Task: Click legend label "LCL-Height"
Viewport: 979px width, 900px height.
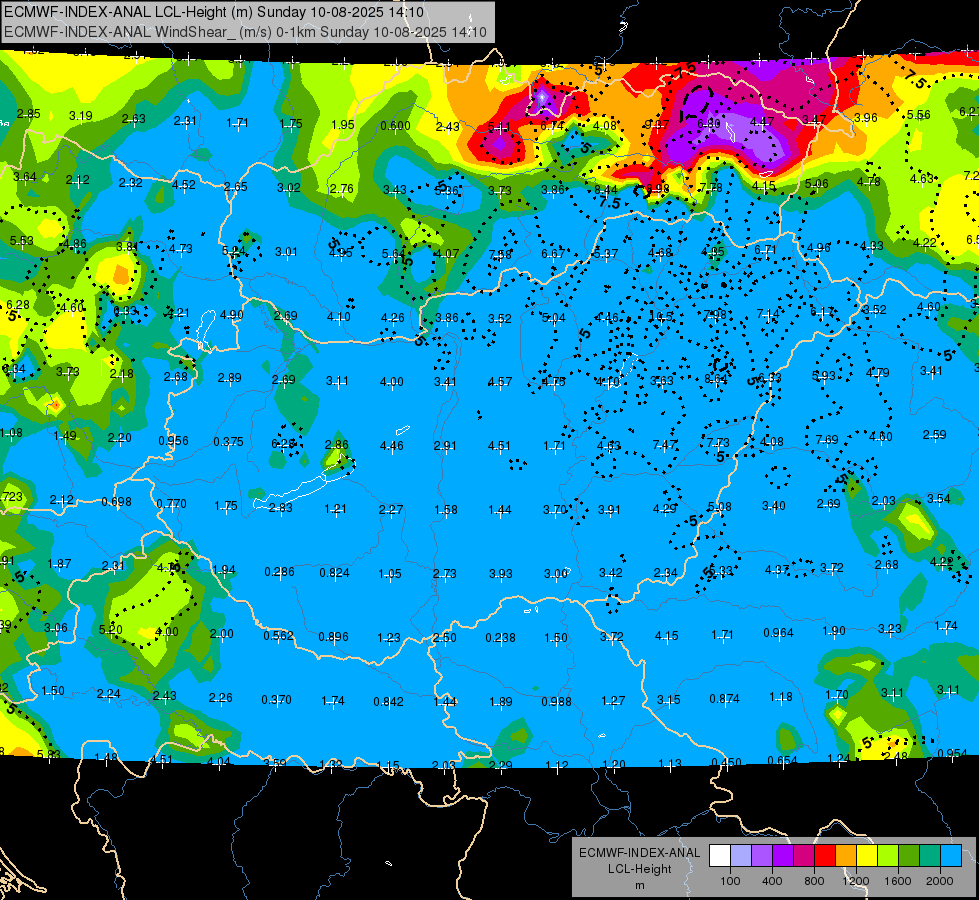Action: 639,869
